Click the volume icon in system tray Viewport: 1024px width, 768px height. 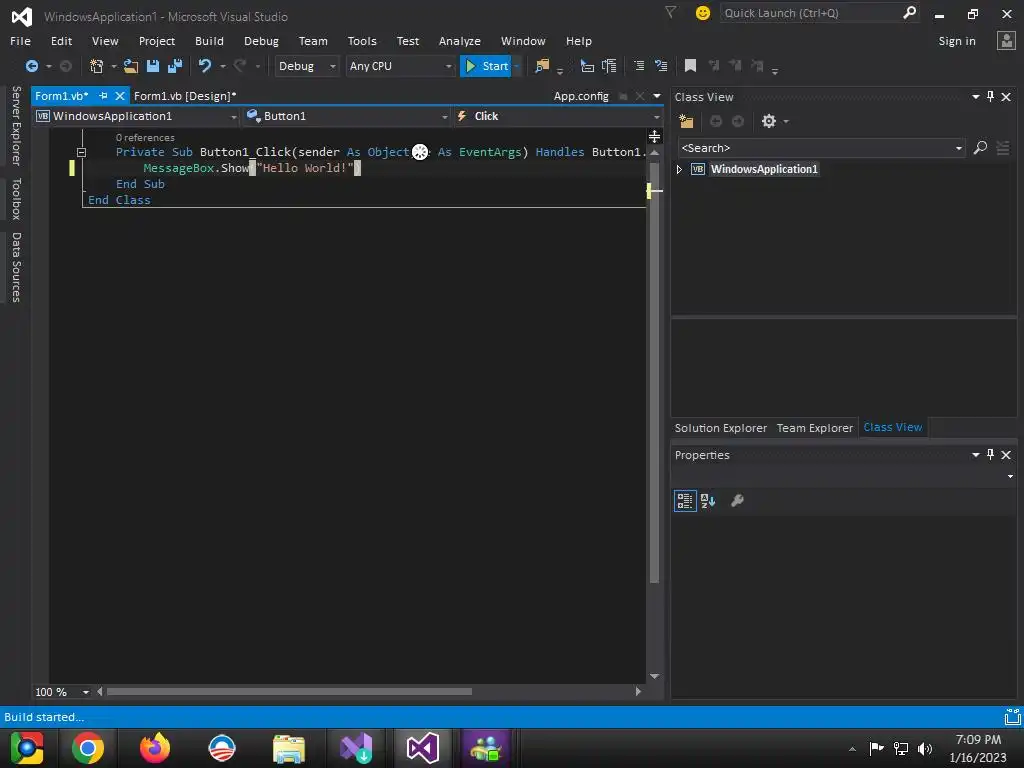click(x=925, y=749)
